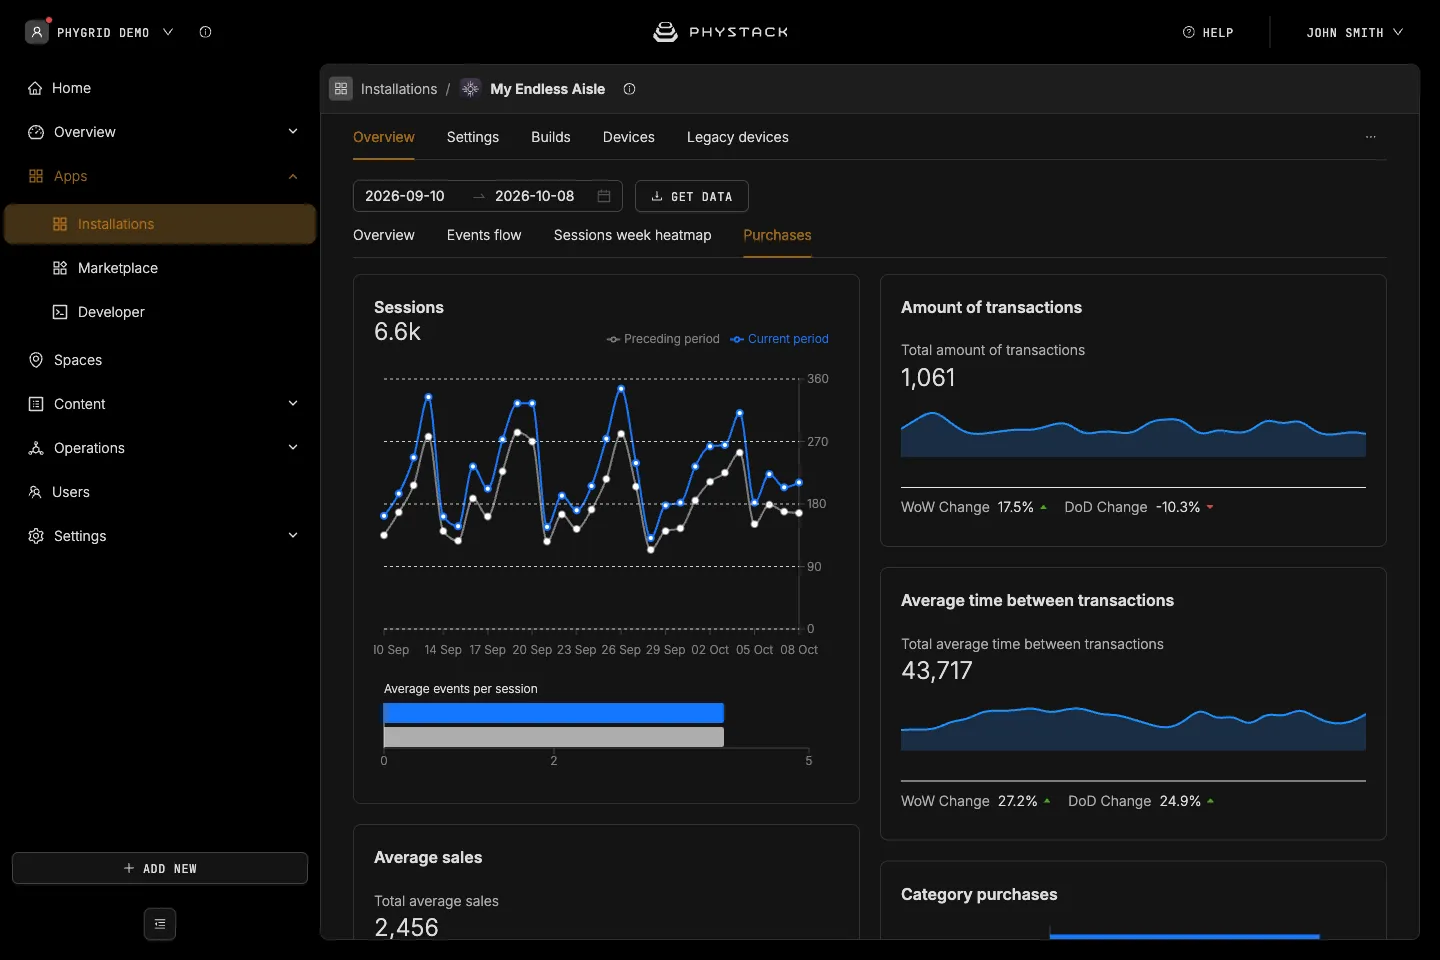Expand the Overview sidebar section

(x=293, y=131)
